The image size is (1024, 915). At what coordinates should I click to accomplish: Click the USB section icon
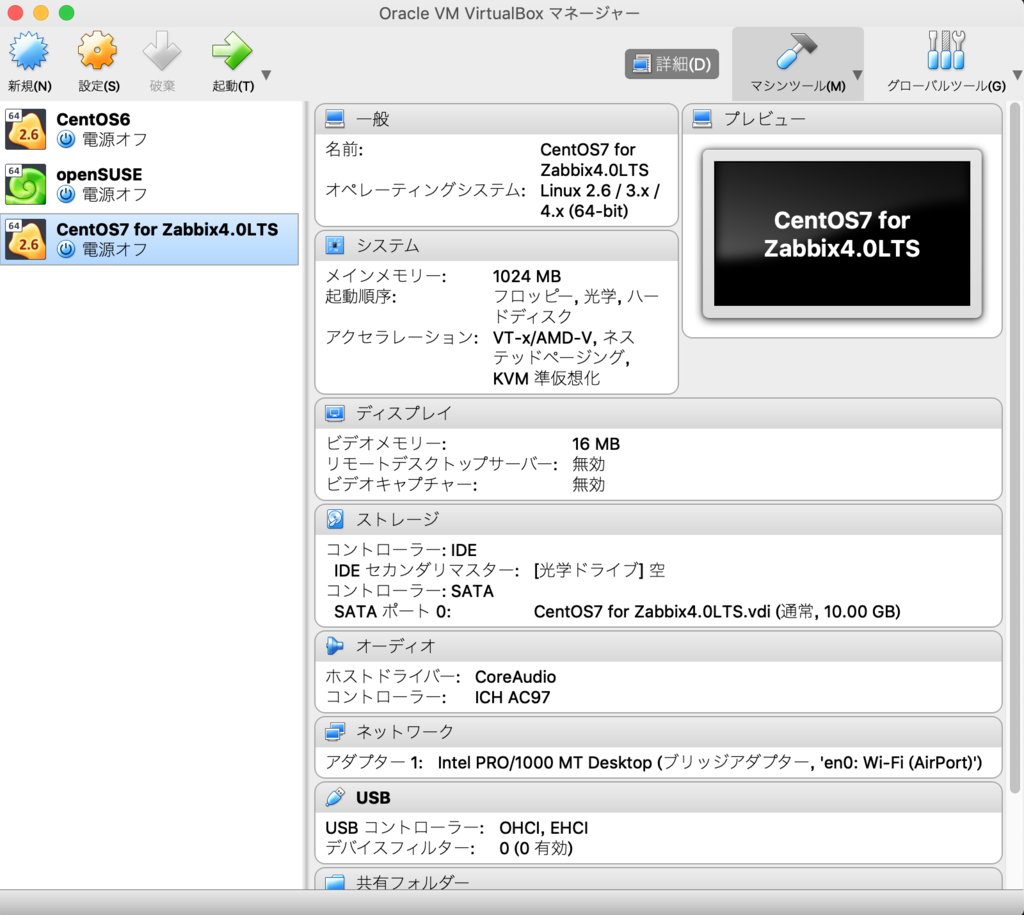click(334, 797)
